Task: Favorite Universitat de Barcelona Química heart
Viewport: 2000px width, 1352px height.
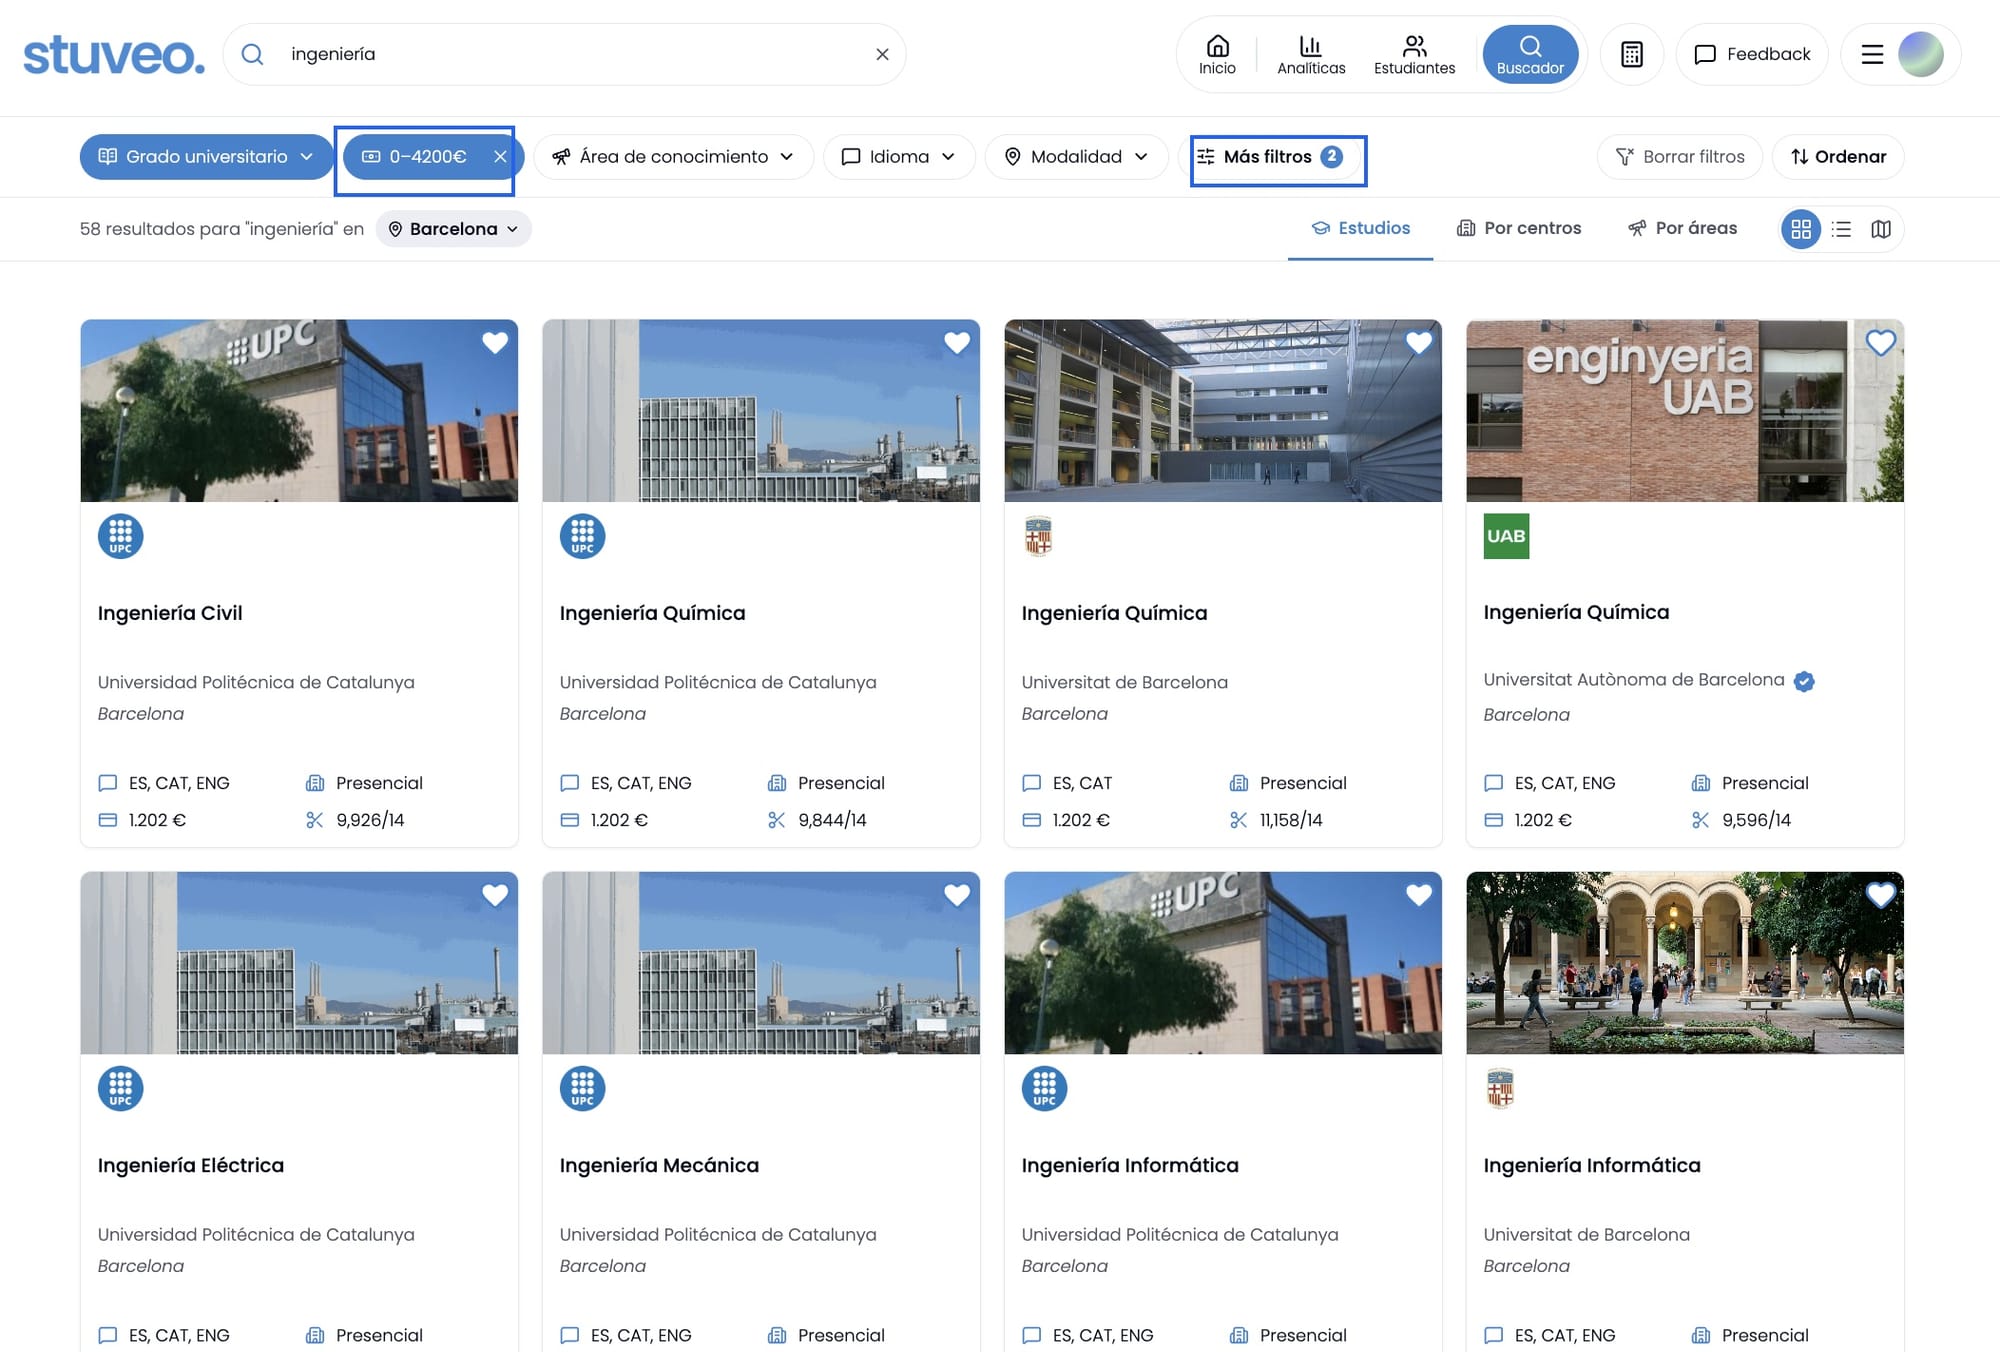Action: coord(1419,343)
